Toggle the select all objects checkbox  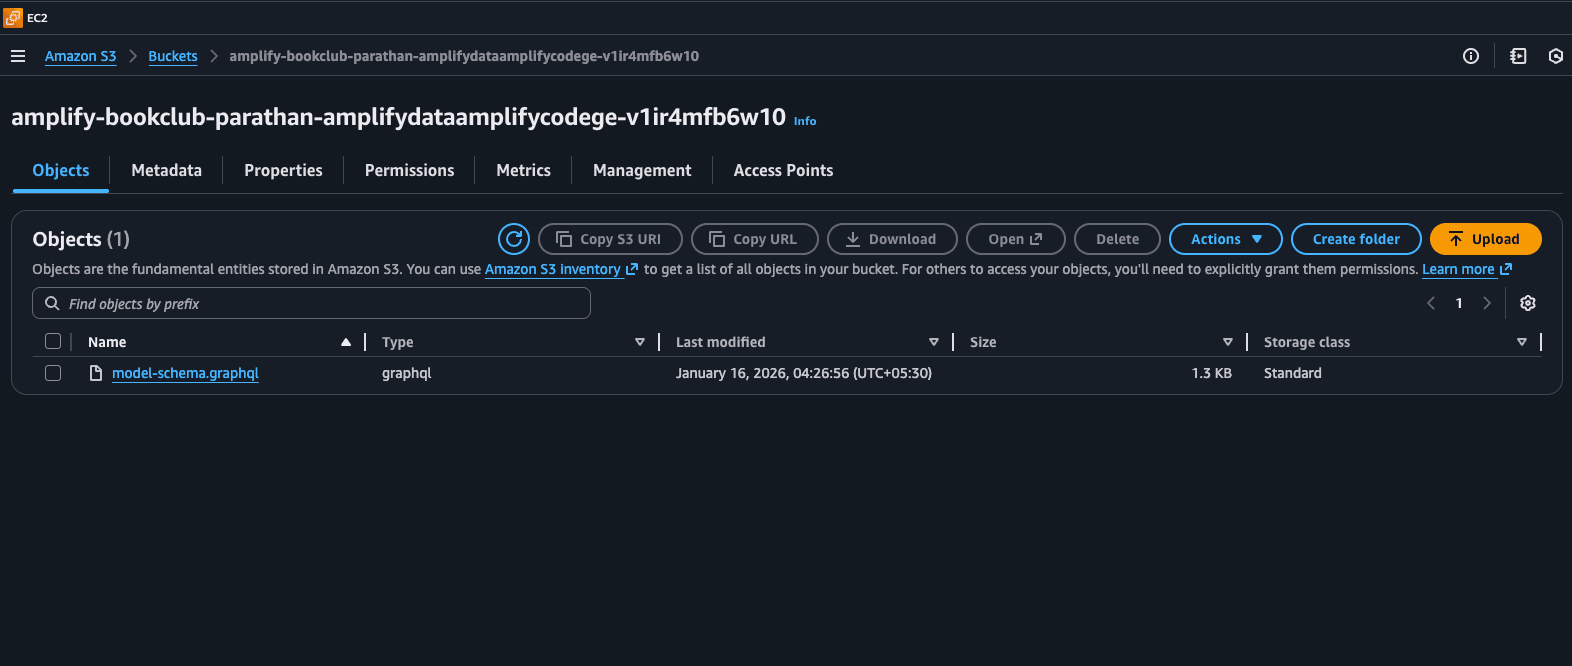(53, 342)
